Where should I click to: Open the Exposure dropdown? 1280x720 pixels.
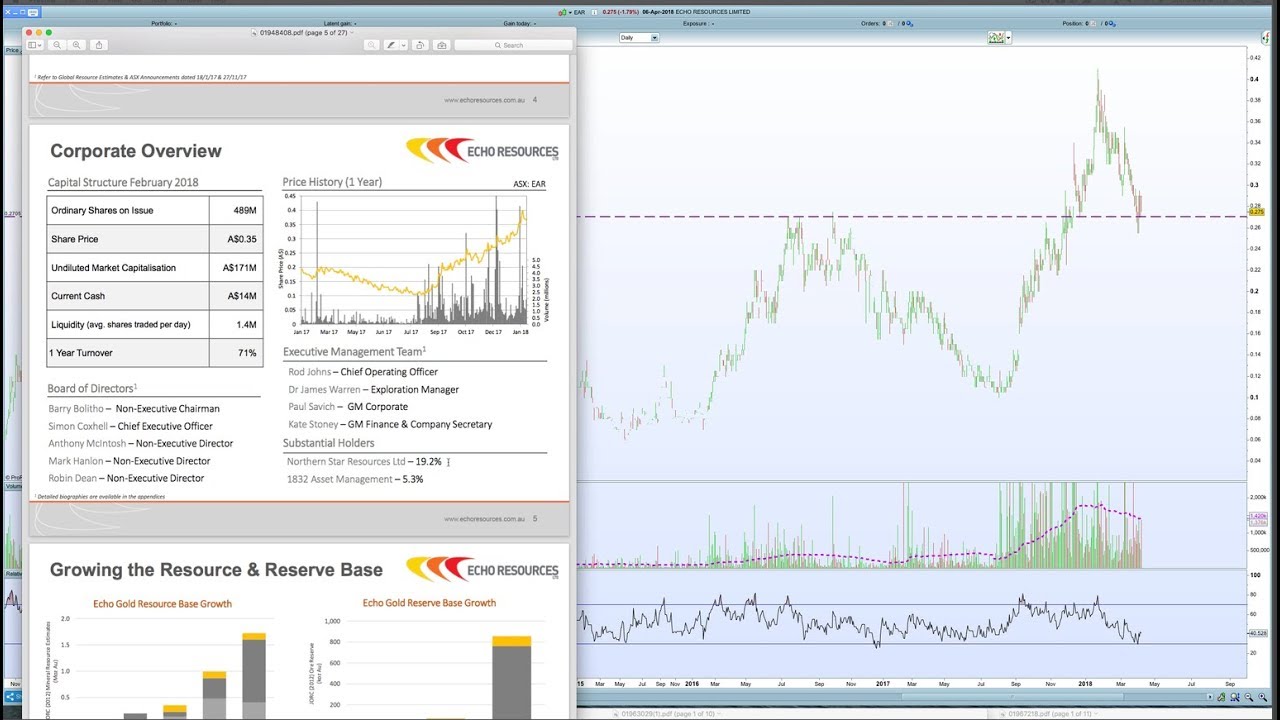pos(697,23)
